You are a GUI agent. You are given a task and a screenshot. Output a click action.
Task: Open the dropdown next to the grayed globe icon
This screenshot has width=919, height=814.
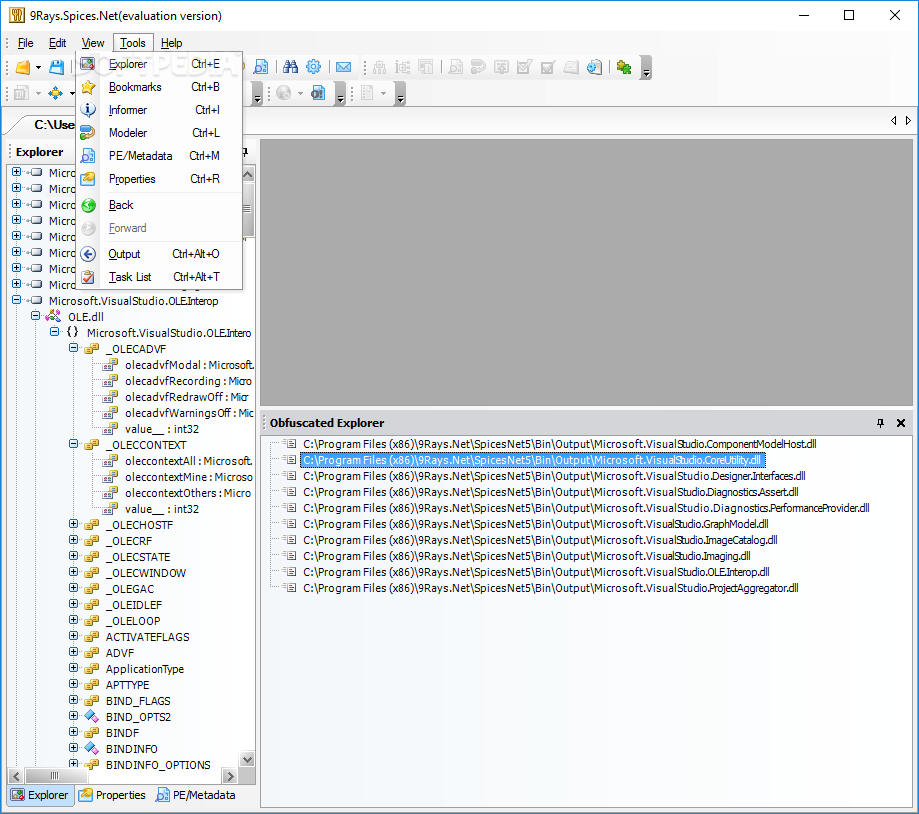pyautogui.click(x=300, y=93)
